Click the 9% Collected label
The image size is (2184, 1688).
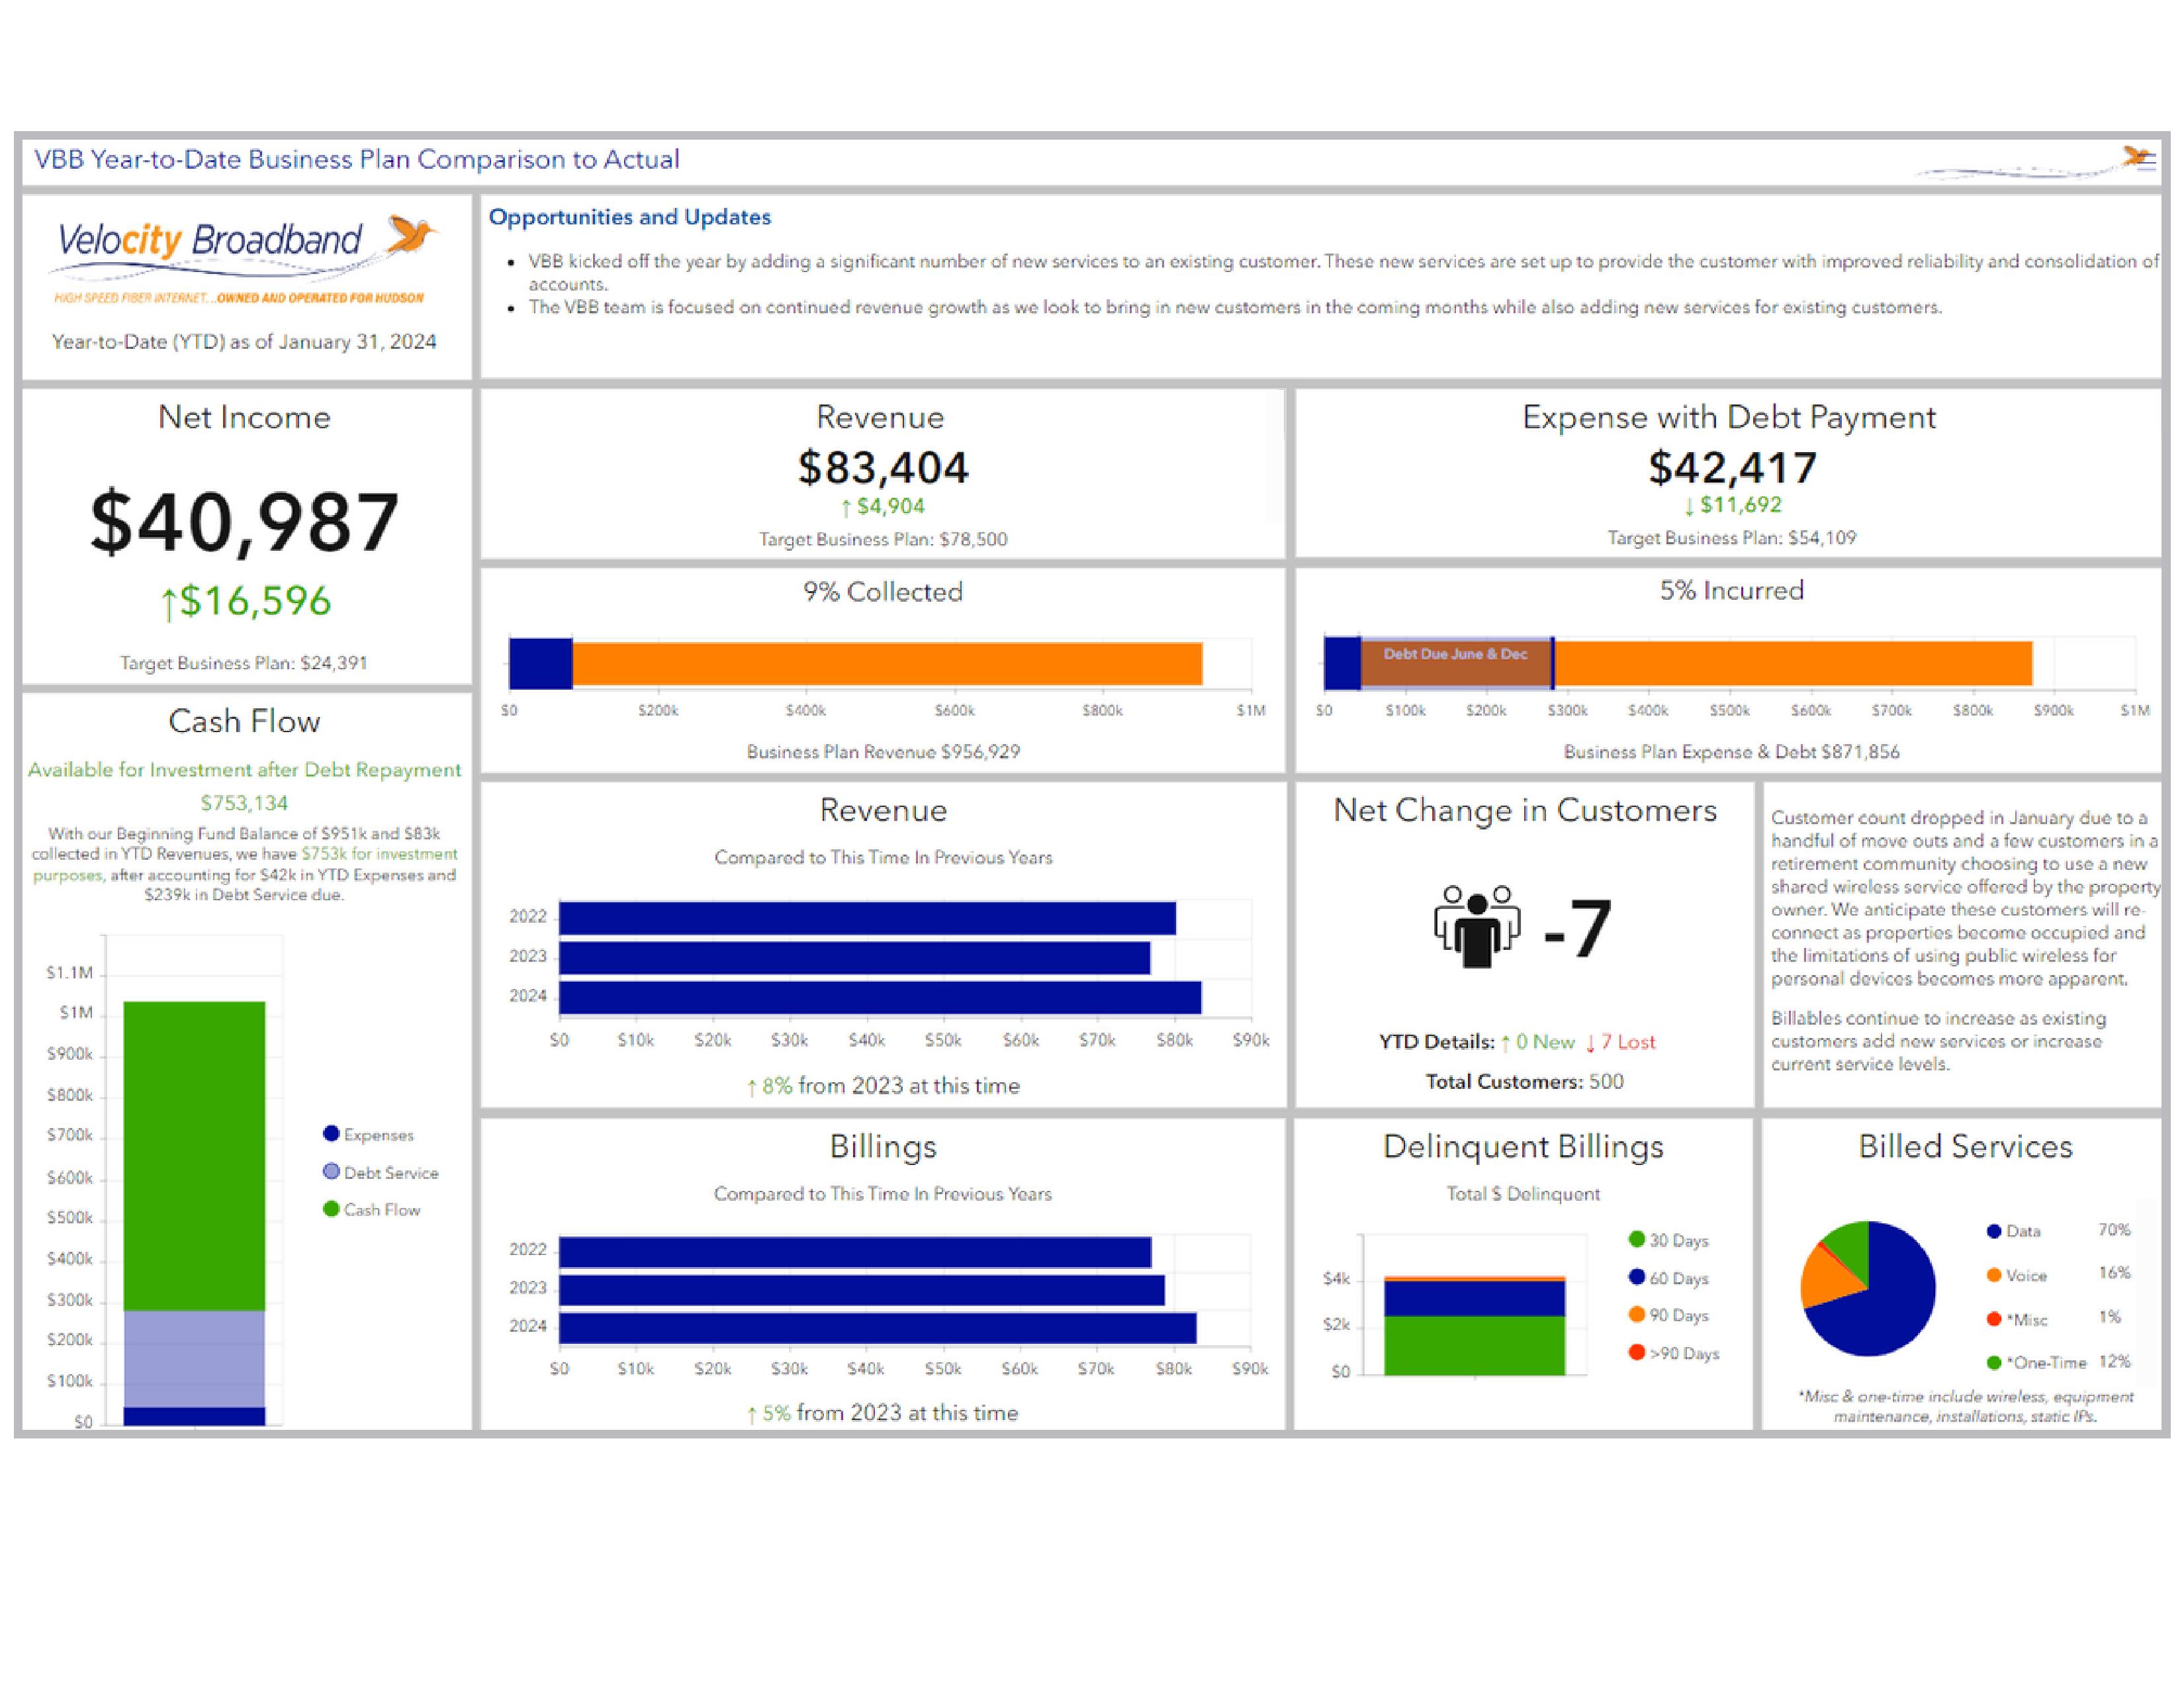click(x=883, y=592)
